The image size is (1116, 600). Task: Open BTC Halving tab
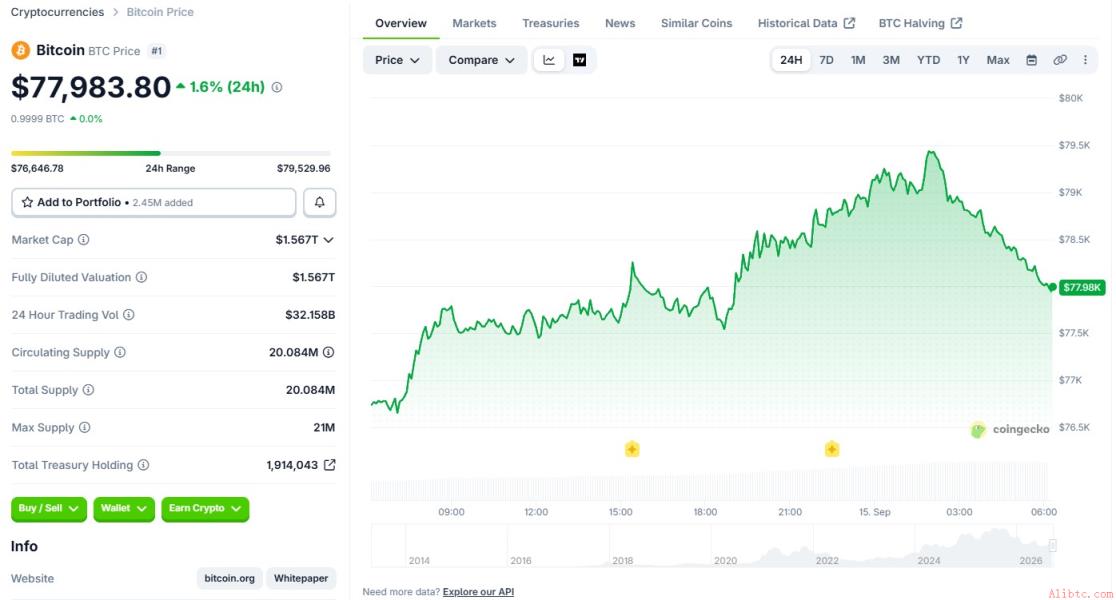pyautogui.click(x=920, y=23)
